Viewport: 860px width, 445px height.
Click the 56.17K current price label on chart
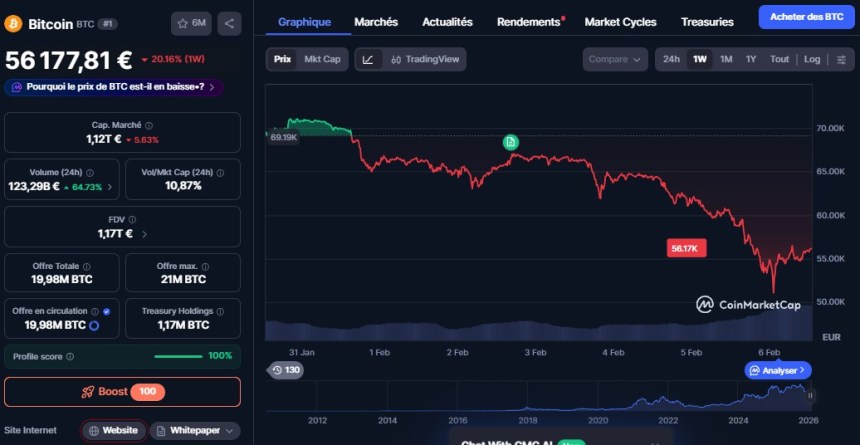tap(686, 249)
